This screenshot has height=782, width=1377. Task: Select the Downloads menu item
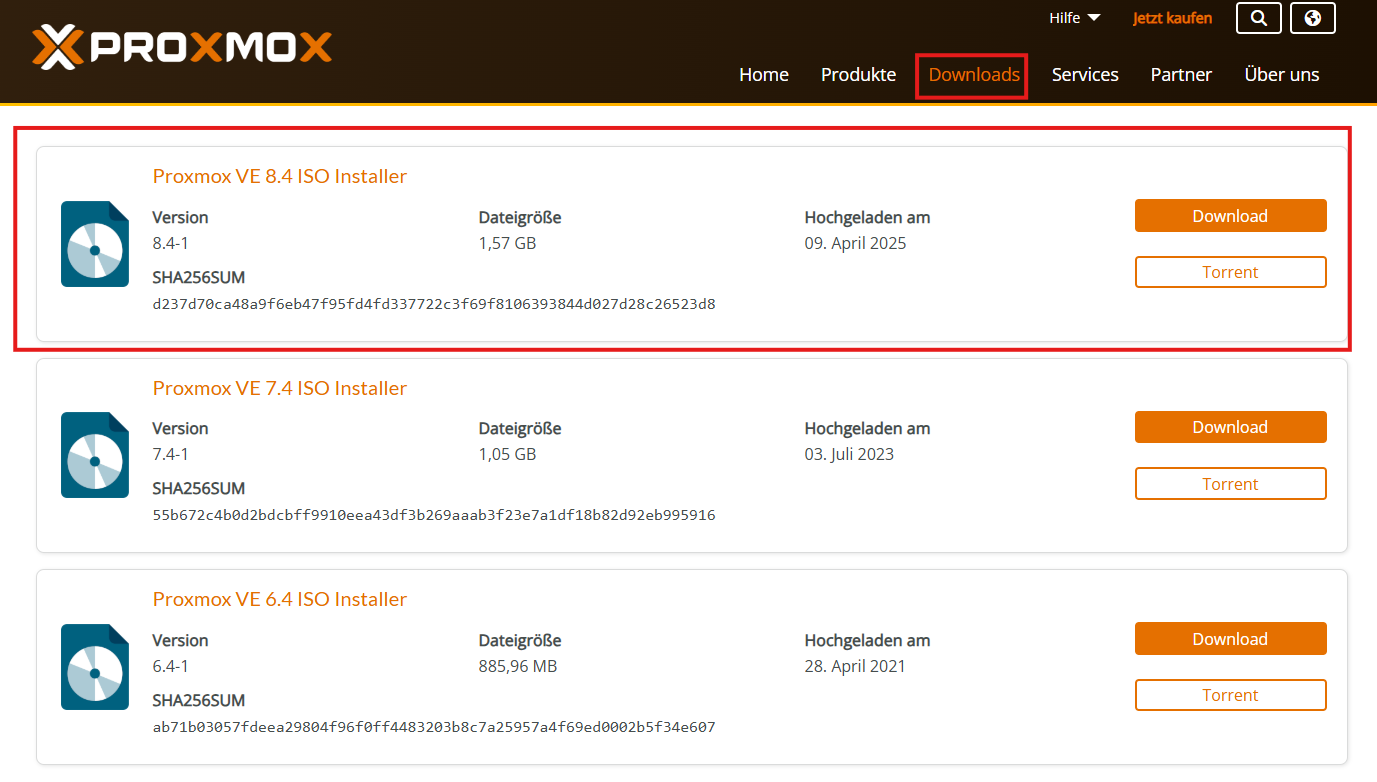974,75
